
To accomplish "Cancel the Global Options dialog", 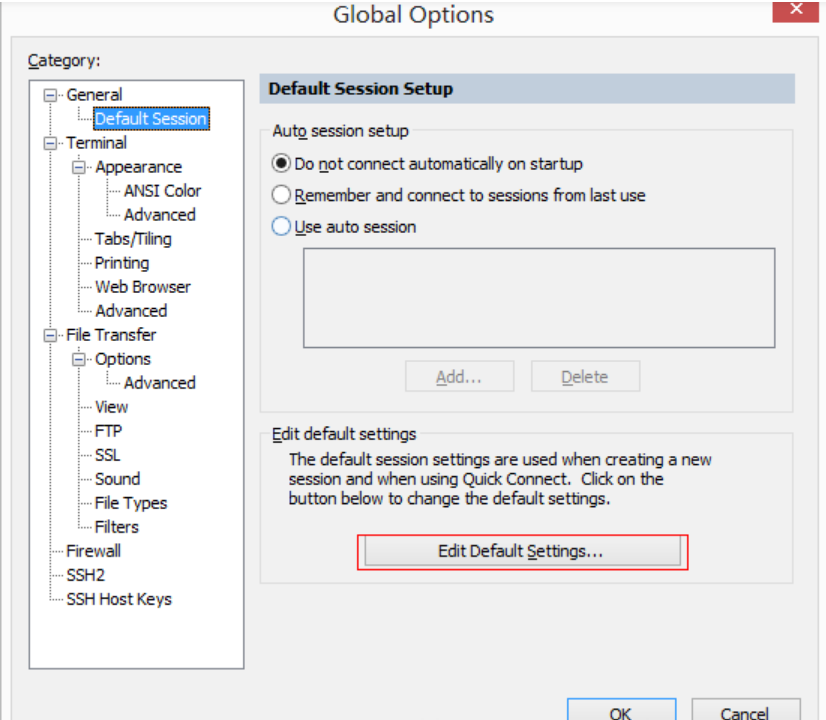I will click(745, 711).
